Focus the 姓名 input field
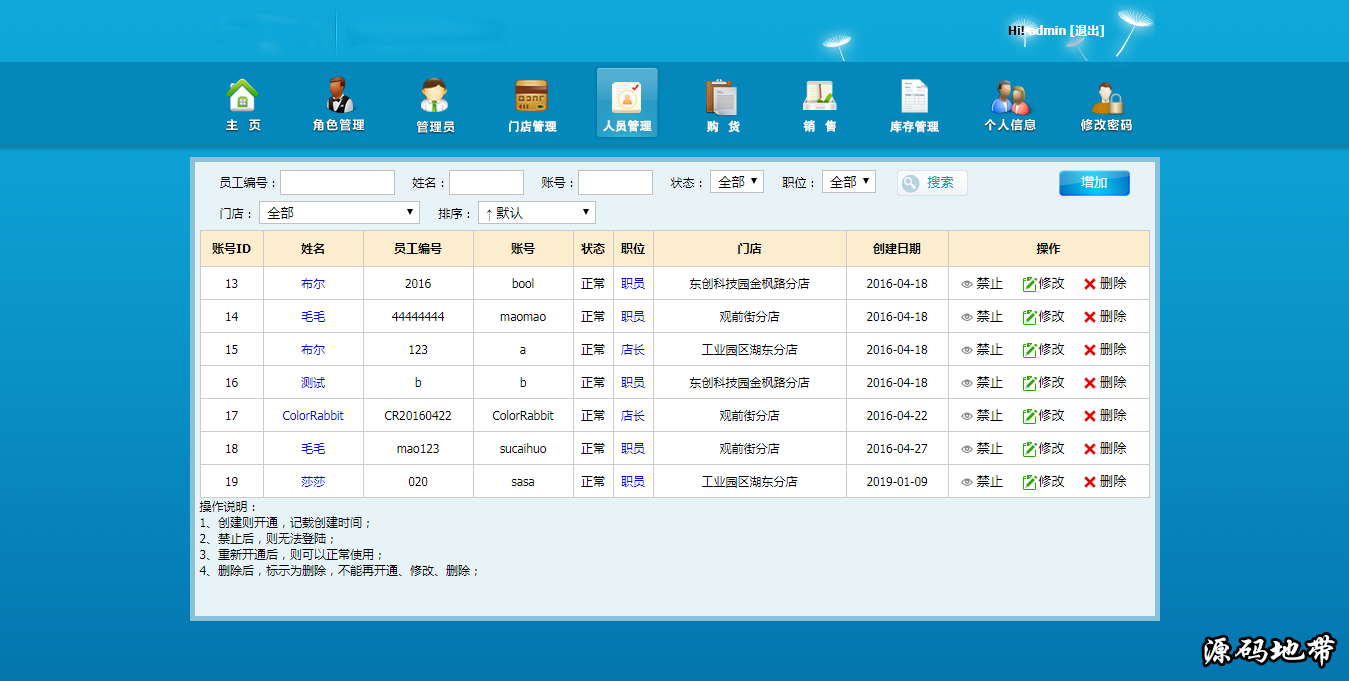This screenshot has height=681, width=1349. (x=486, y=182)
